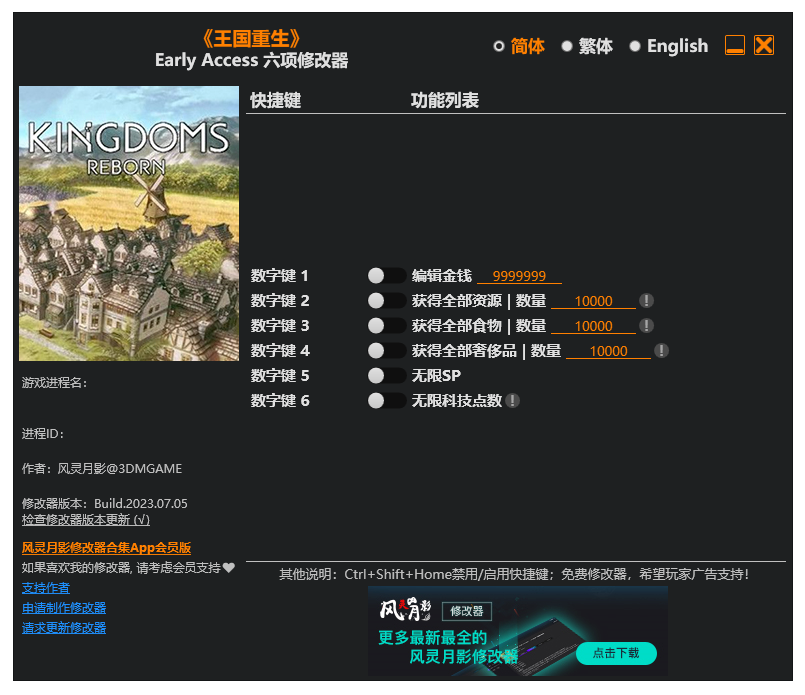Toggle 编辑金钱 switch on
The width and height of the screenshot is (805, 695).
tap(387, 276)
